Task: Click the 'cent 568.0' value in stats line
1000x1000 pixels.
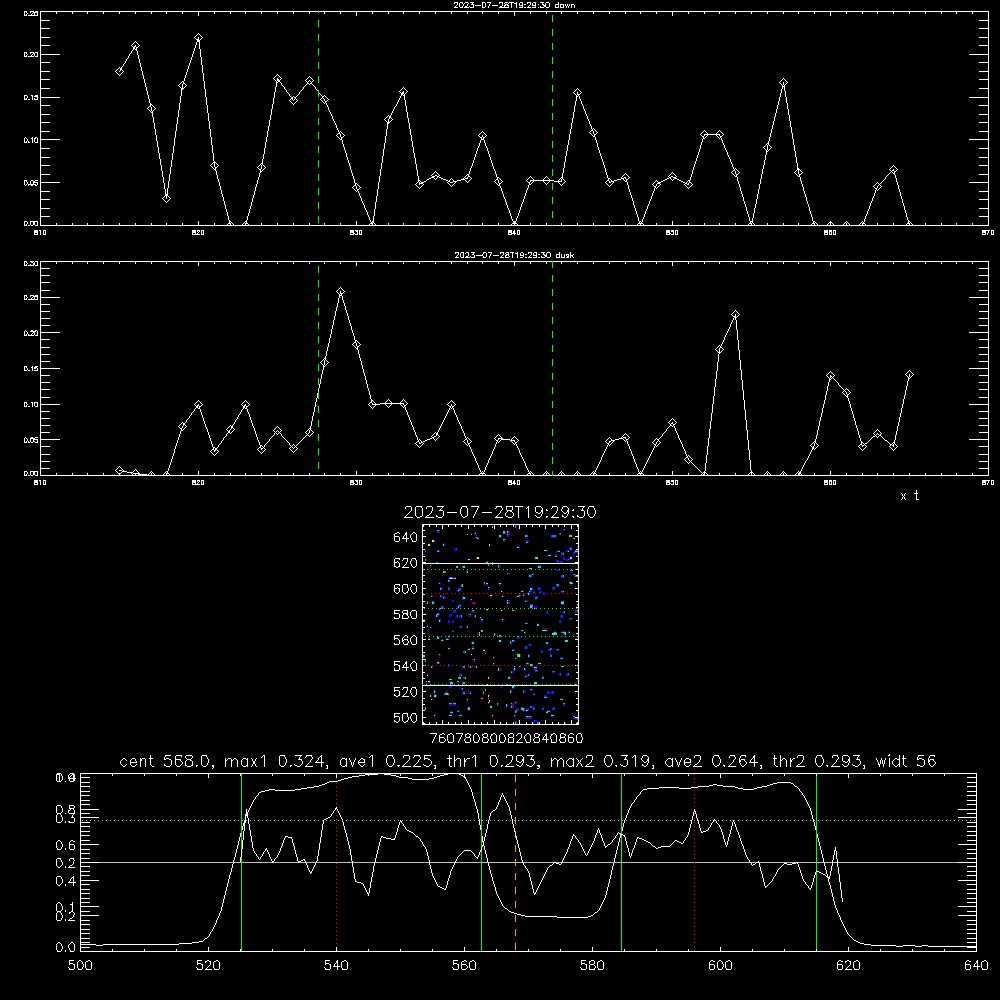Action: coord(165,761)
